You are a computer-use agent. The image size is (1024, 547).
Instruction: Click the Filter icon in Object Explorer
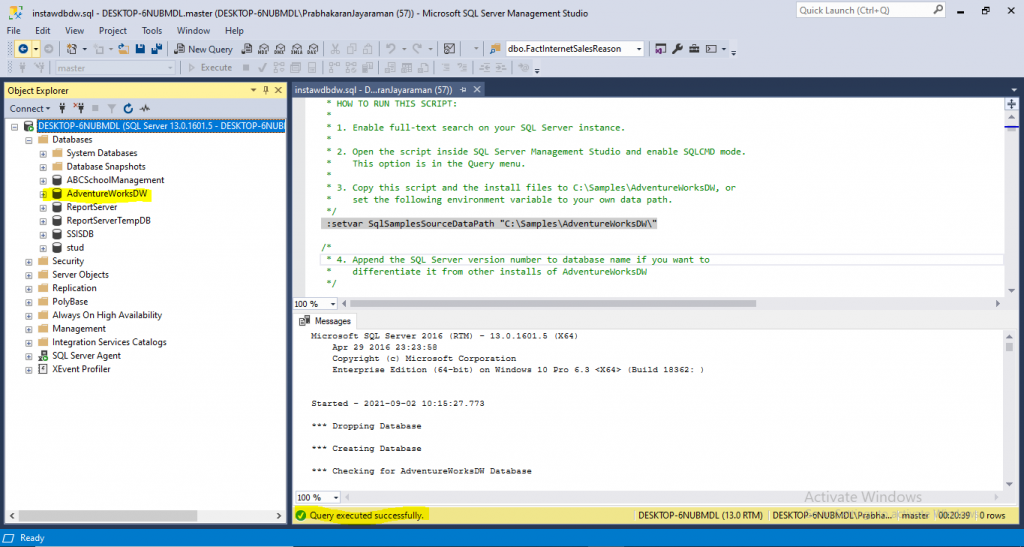click(x=112, y=108)
